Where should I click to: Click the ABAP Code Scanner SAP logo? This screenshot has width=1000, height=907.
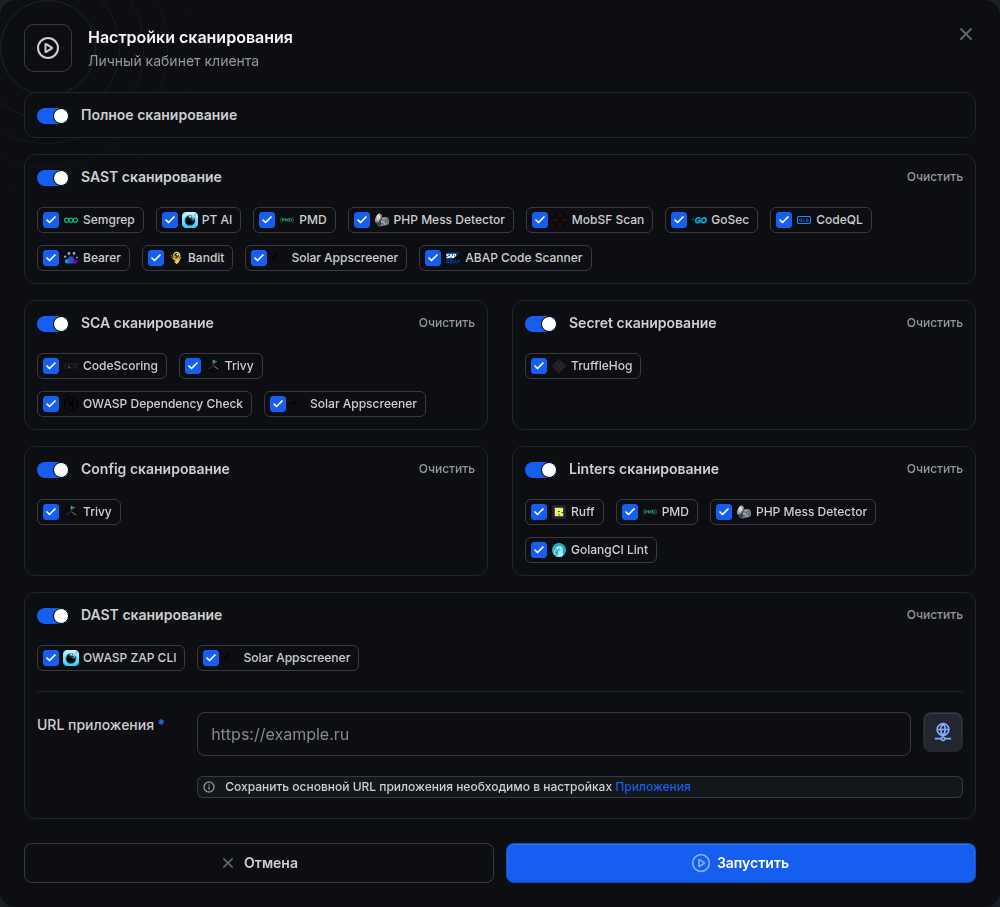pos(453,258)
